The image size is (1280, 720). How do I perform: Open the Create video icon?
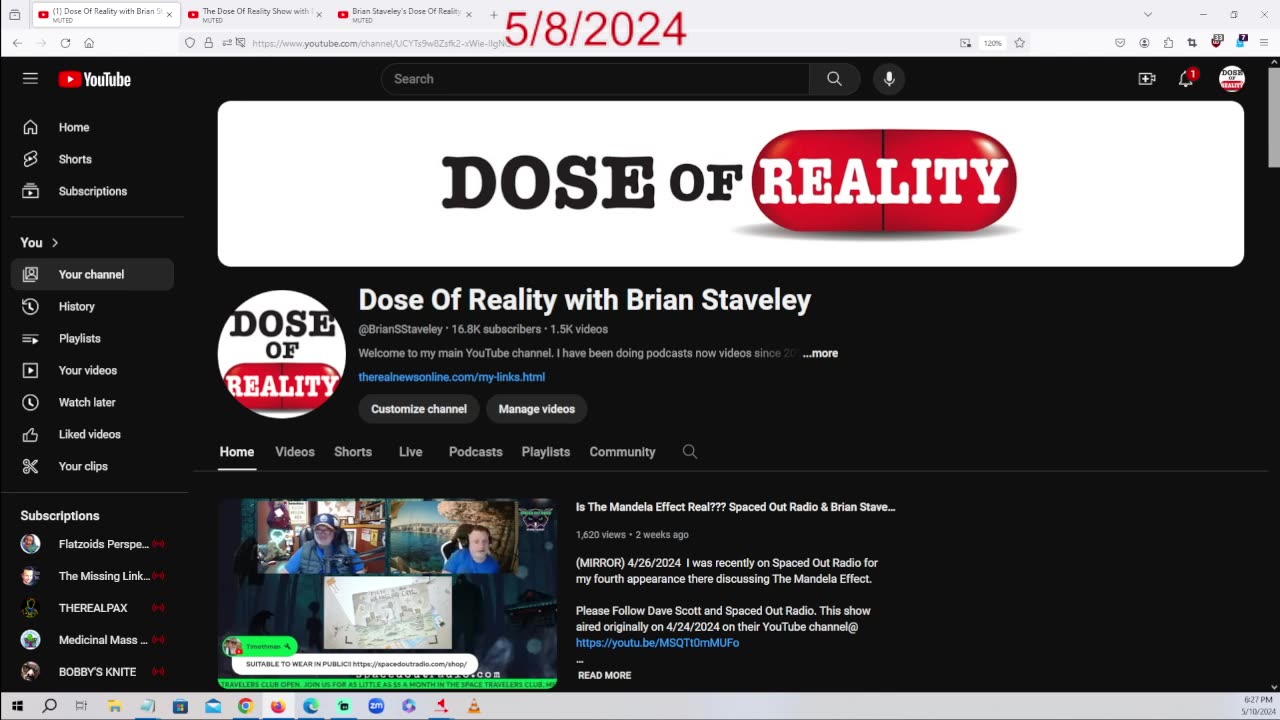click(x=1147, y=79)
